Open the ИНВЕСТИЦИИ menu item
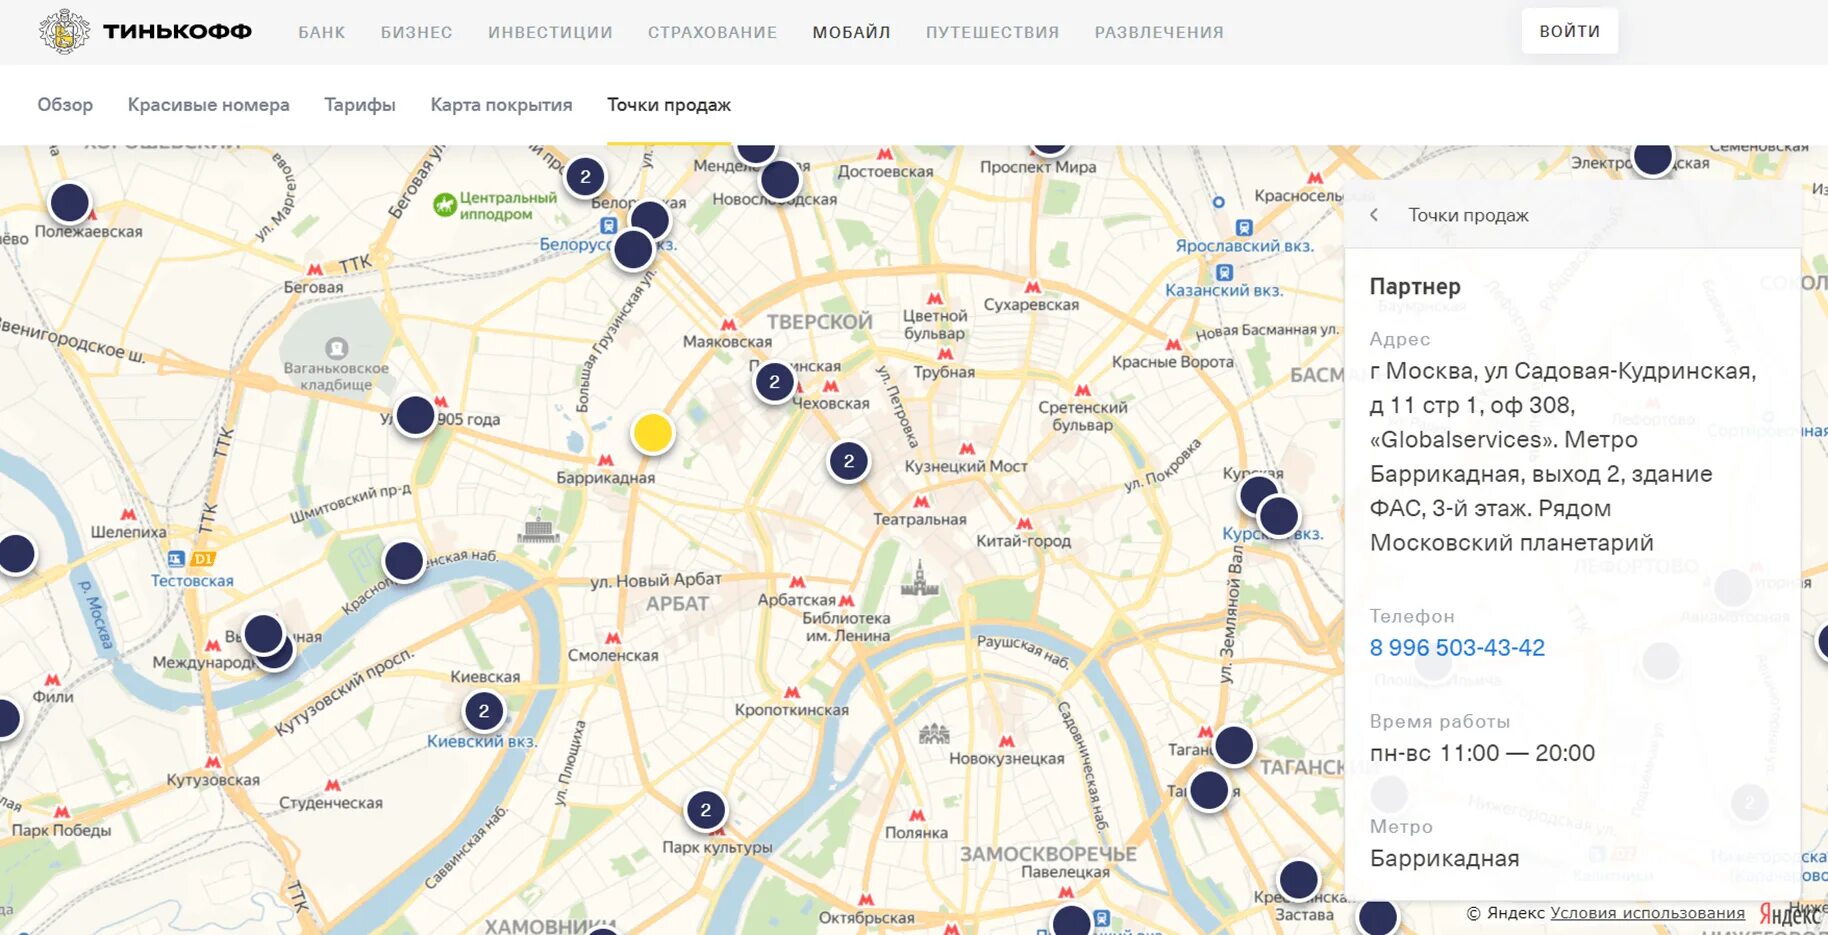This screenshot has height=935, width=1828. click(550, 32)
